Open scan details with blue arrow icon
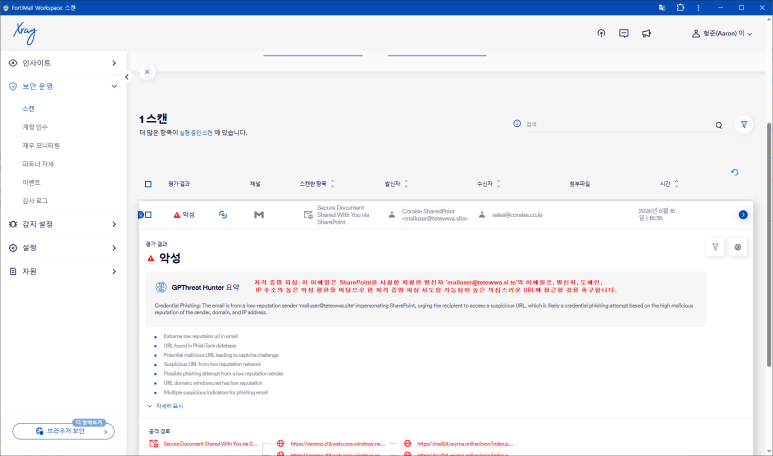This screenshot has height=456, width=773. click(743, 215)
